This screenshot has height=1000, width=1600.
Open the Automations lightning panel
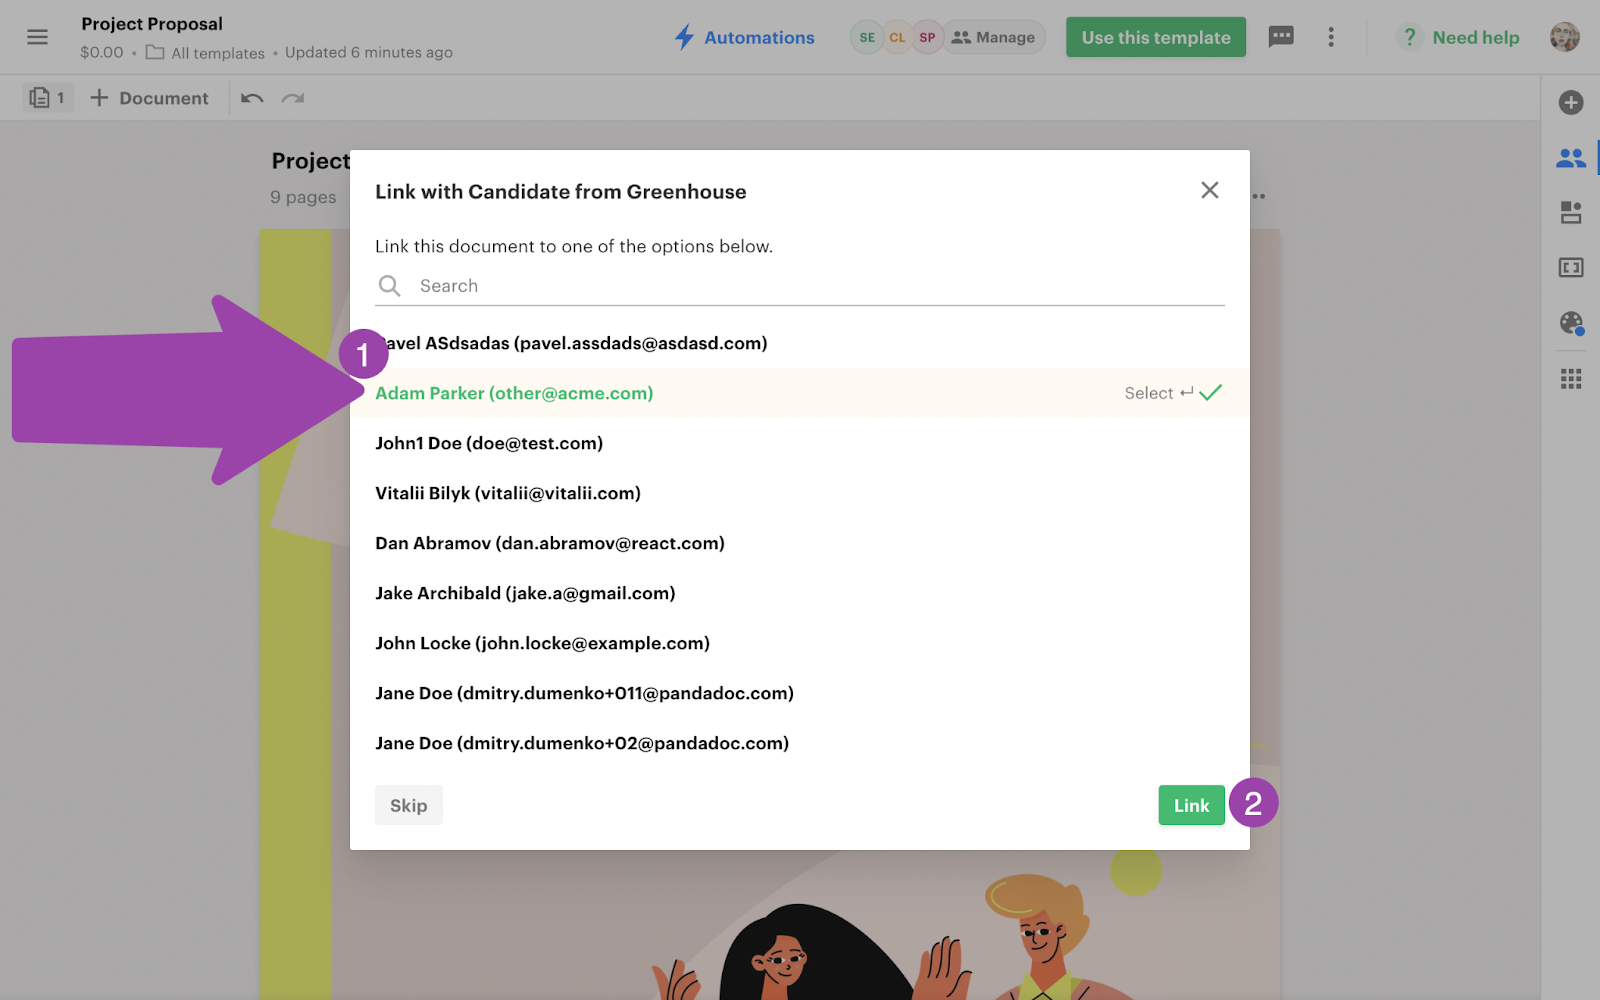pos(745,37)
